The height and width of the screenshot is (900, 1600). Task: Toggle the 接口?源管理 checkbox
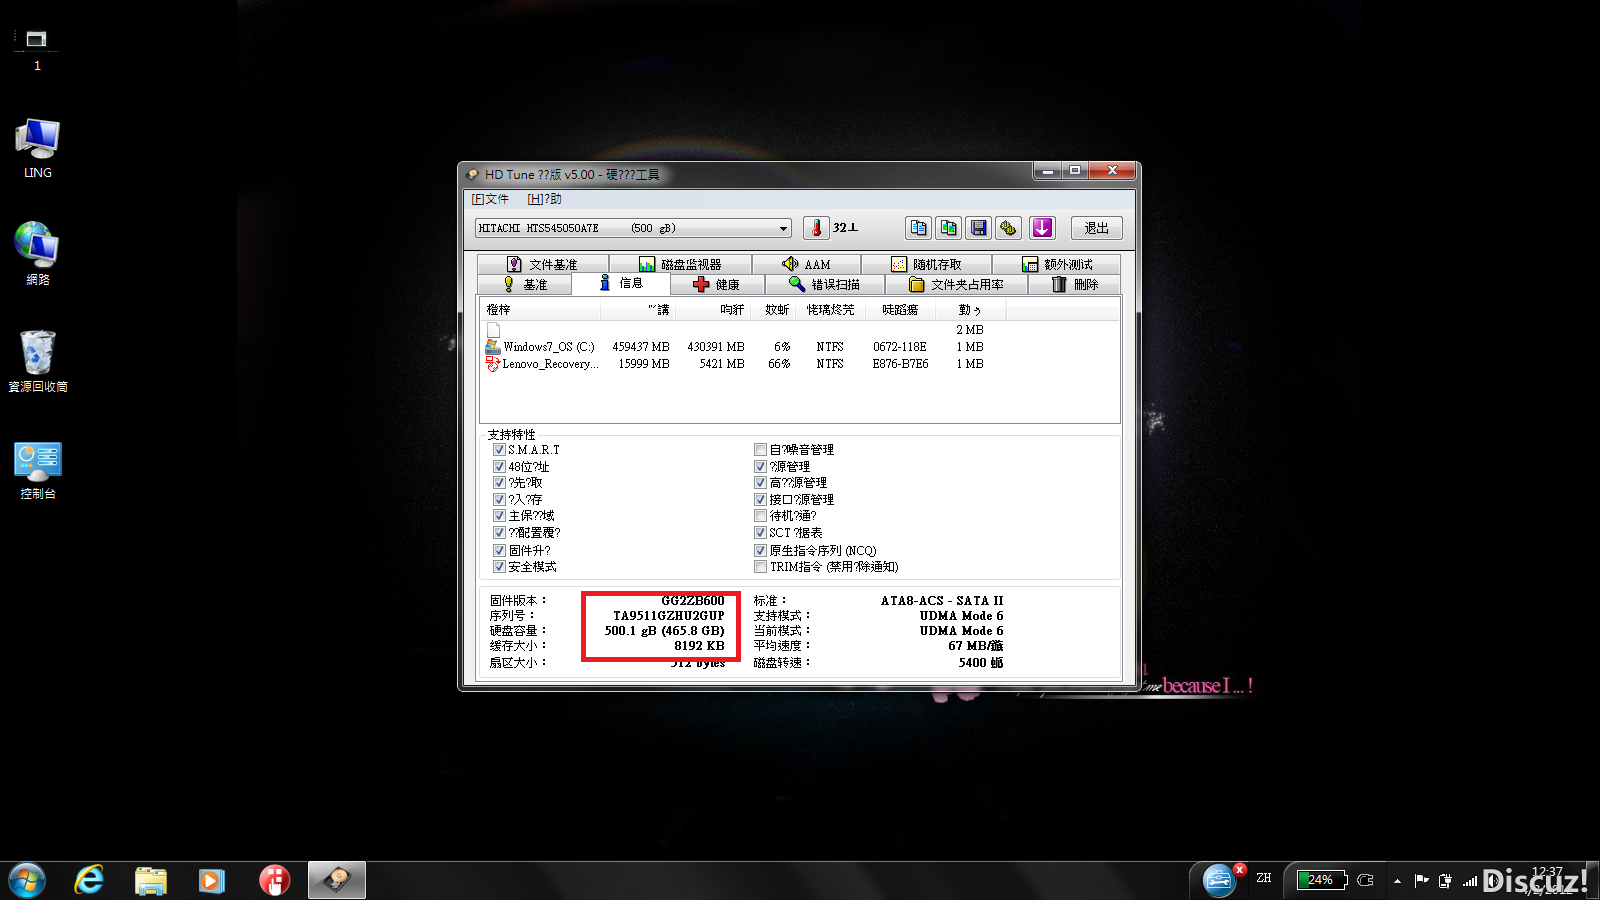coord(760,499)
